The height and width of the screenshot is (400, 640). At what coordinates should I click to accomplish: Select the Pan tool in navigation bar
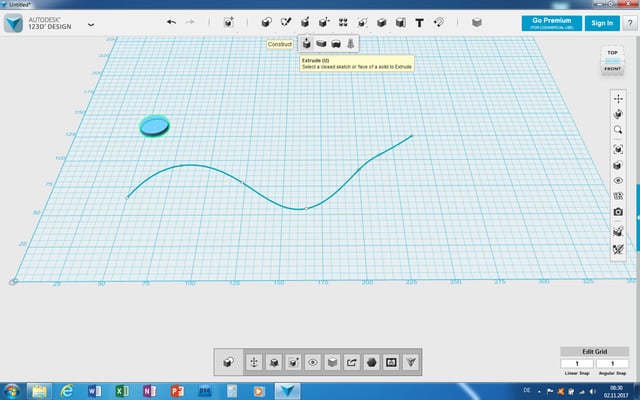[619, 98]
